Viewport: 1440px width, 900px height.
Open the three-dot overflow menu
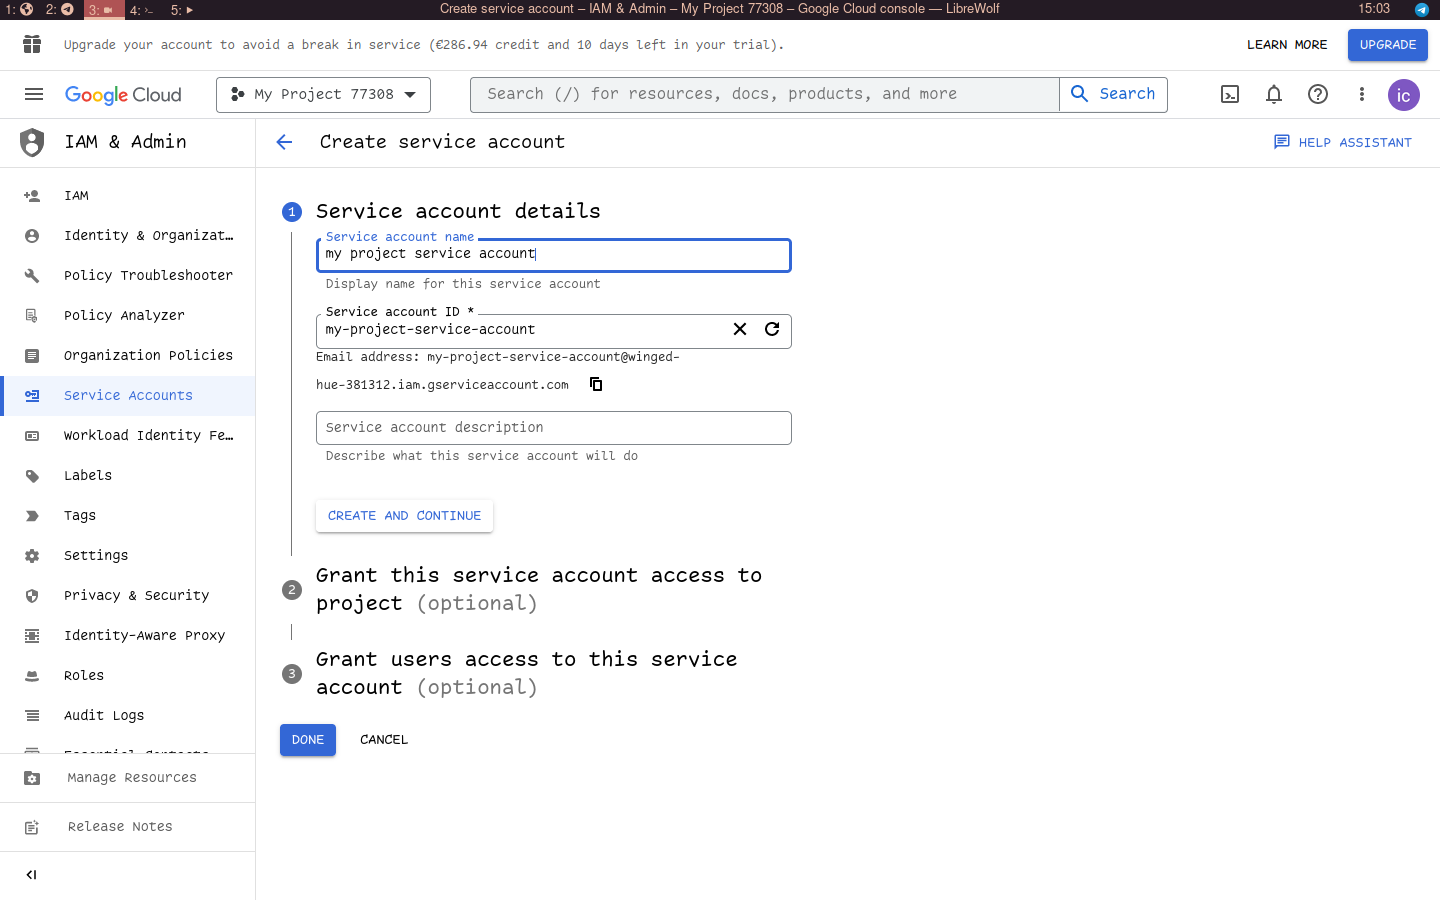[1361, 94]
